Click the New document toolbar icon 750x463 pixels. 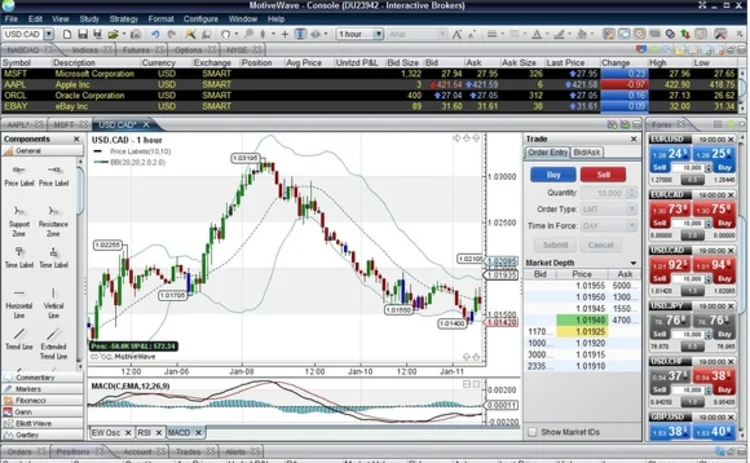[x=67, y=34]
